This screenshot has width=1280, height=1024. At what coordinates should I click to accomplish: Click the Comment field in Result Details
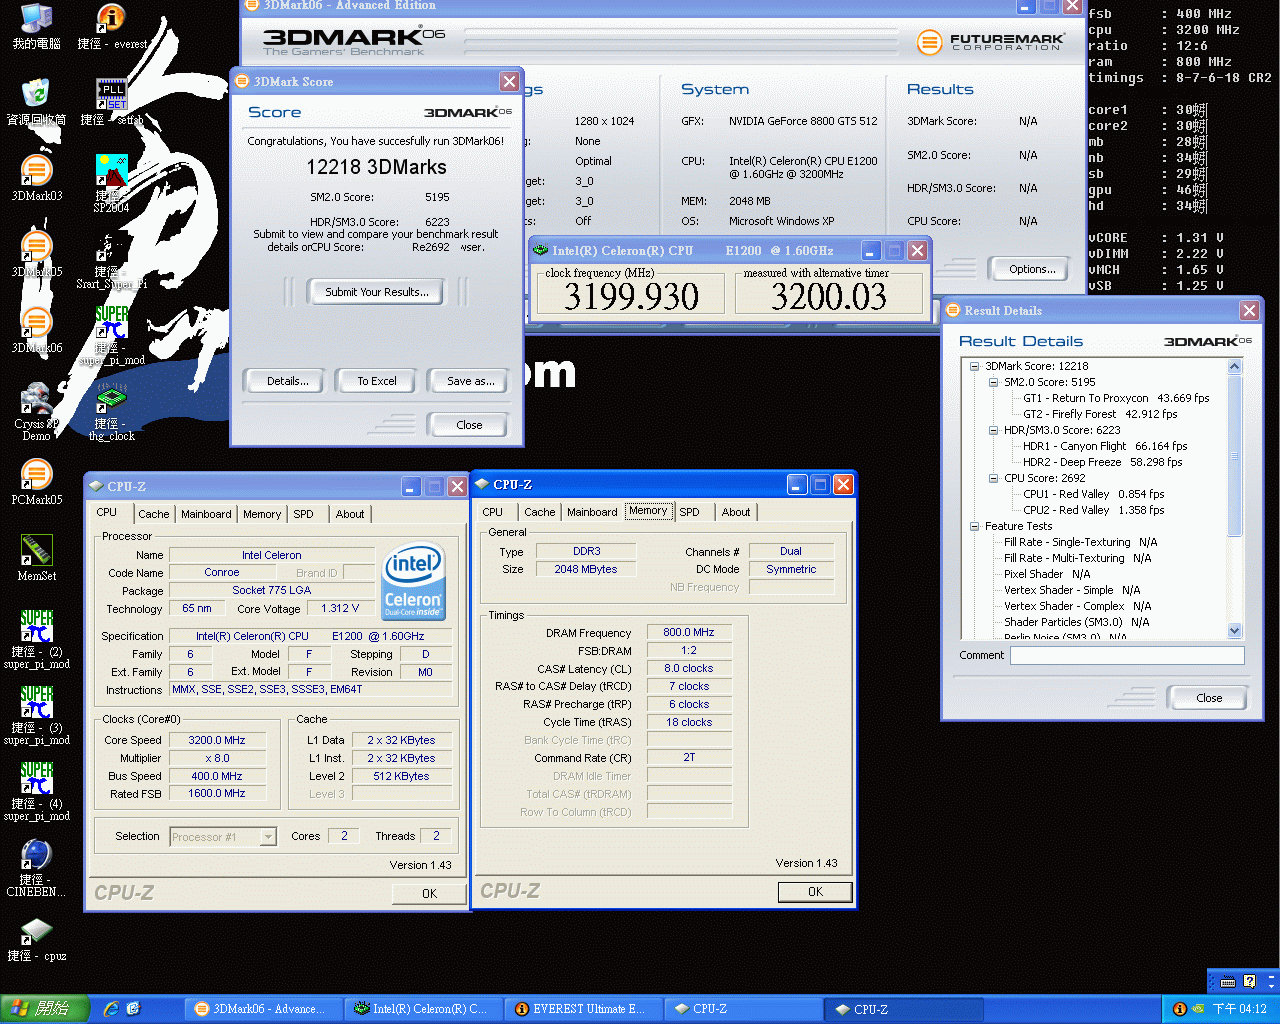coord(1127,655)
